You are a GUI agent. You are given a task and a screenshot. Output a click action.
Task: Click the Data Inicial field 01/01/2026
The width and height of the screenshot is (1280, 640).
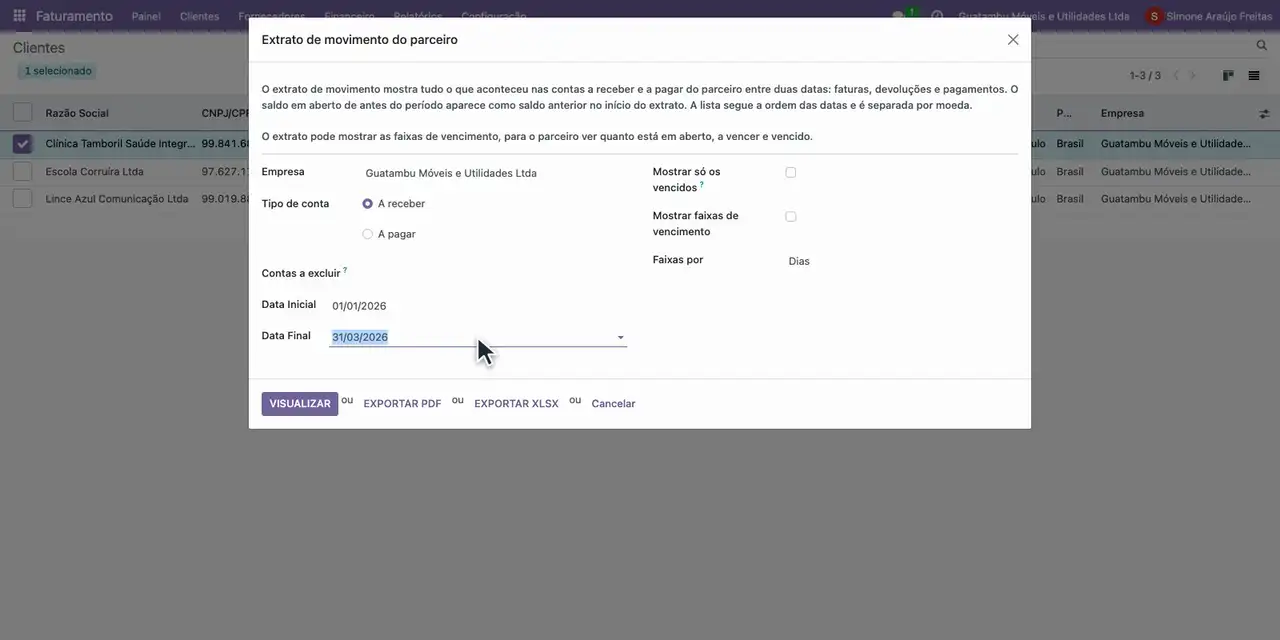[x=478, y=306]
